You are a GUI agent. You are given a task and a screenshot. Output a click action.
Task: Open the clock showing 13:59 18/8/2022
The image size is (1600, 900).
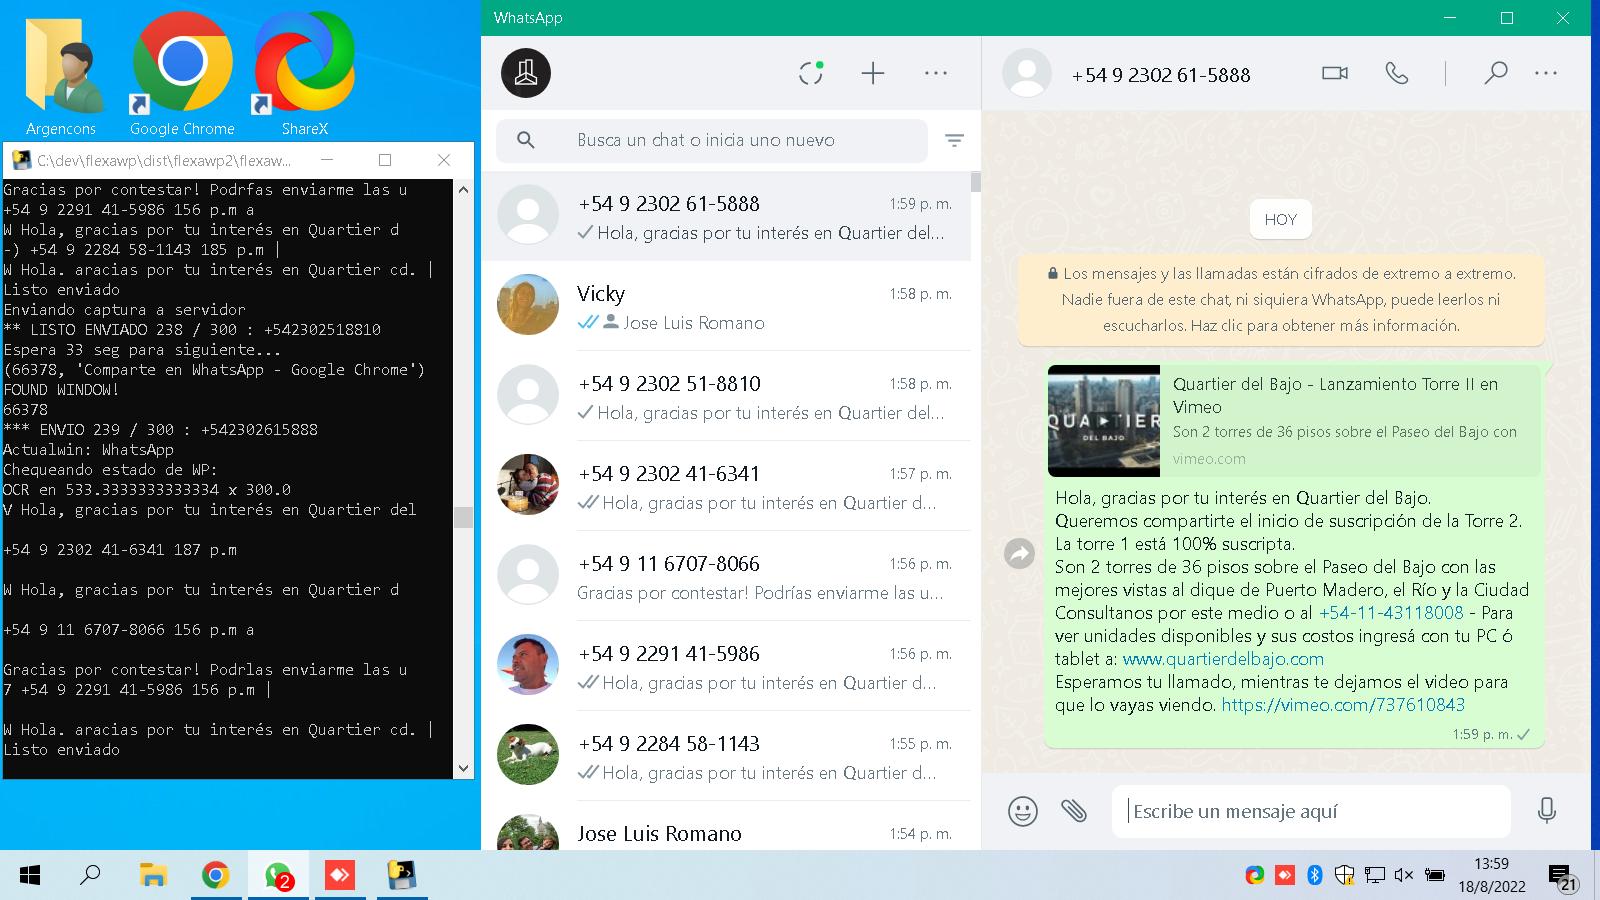[x=1491, y=875]
